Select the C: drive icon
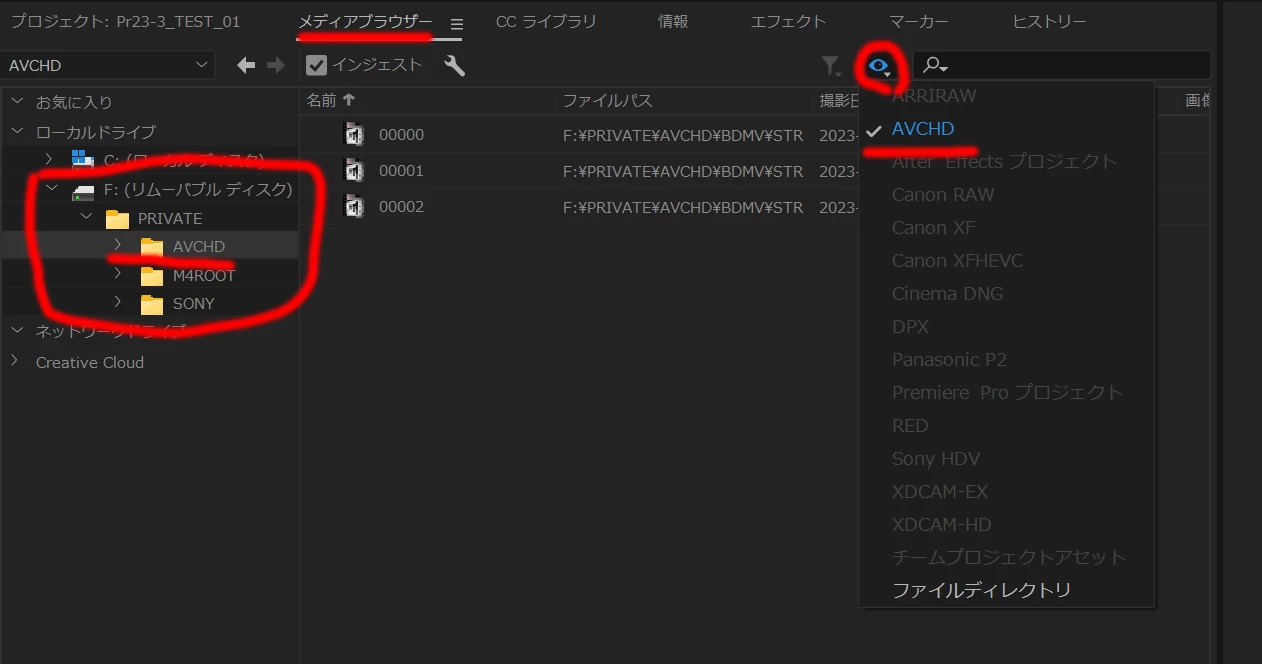The height and width of the screenshot is (664, 1262). pos(83,160)
